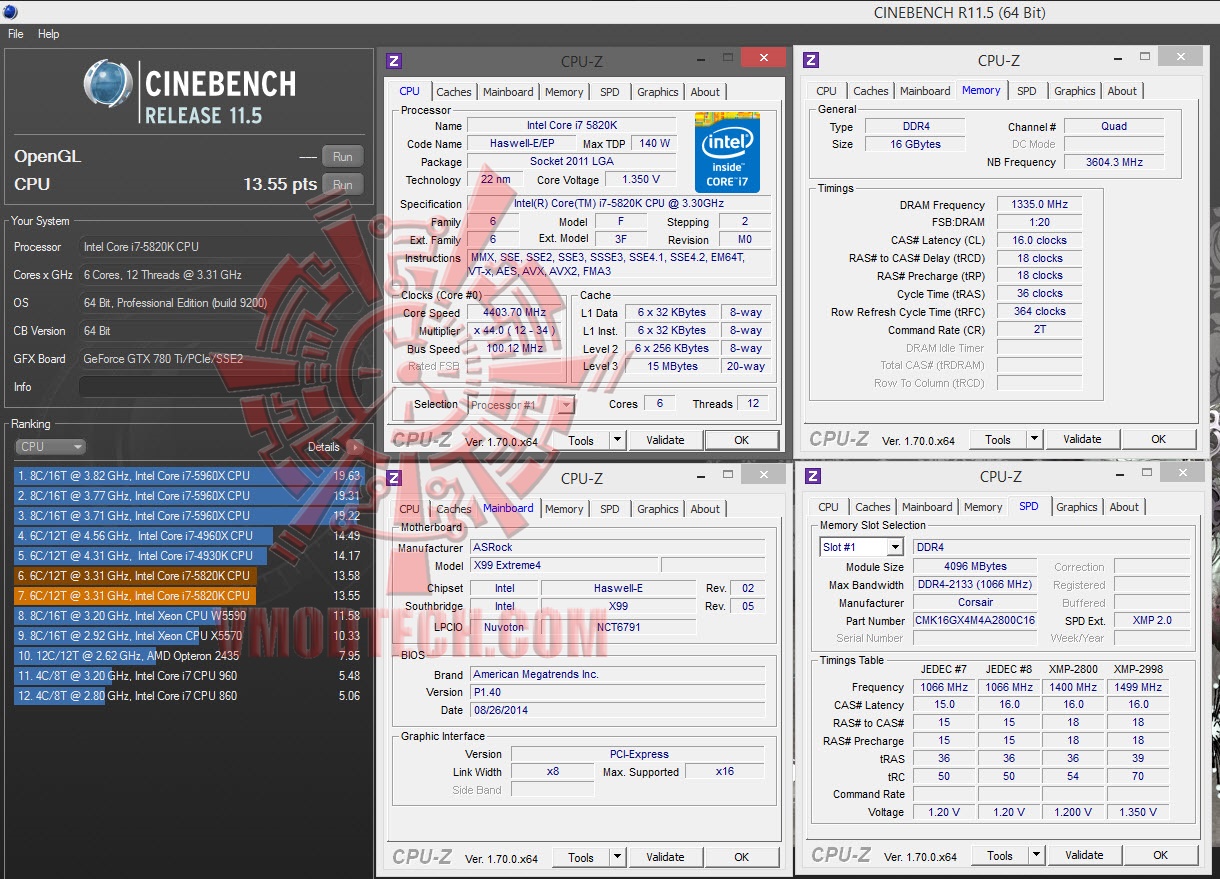Select ranking row 10 AMD Opteron 2435

coord(188,656)
